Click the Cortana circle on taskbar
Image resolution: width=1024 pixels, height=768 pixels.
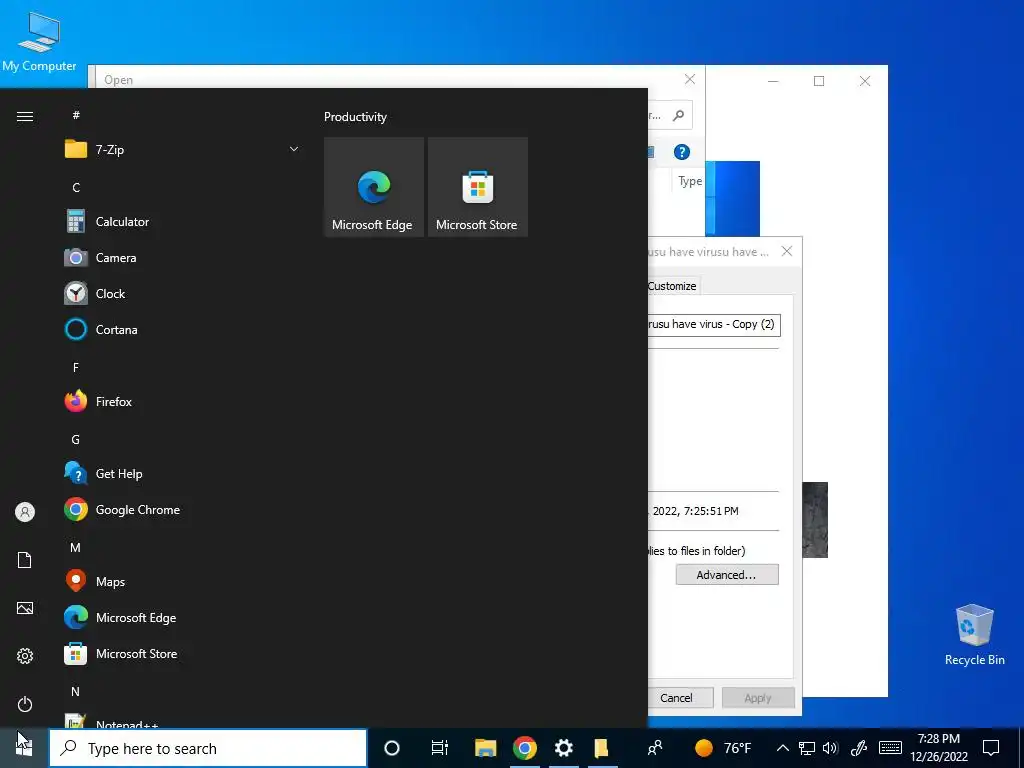pyautogui.click(x=392, y=748)
